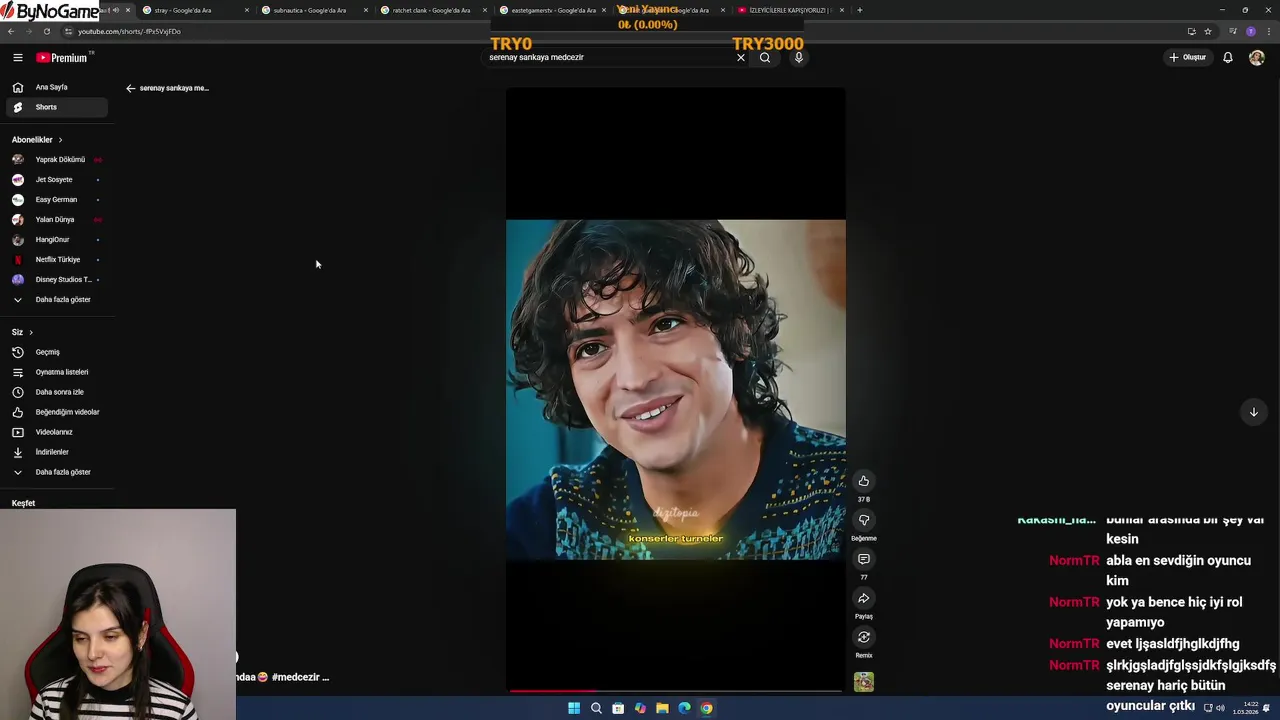Viewport: 1280px width, 720px height.
Task: Dislike the short (Beğenme)
Action: coord(864,520)
